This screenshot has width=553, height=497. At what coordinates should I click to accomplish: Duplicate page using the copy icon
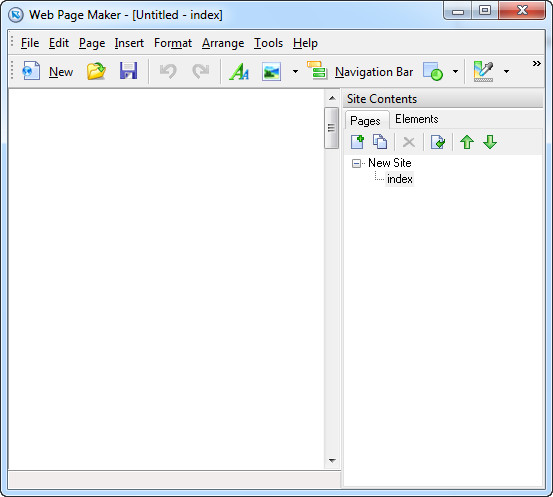(380, 142)
